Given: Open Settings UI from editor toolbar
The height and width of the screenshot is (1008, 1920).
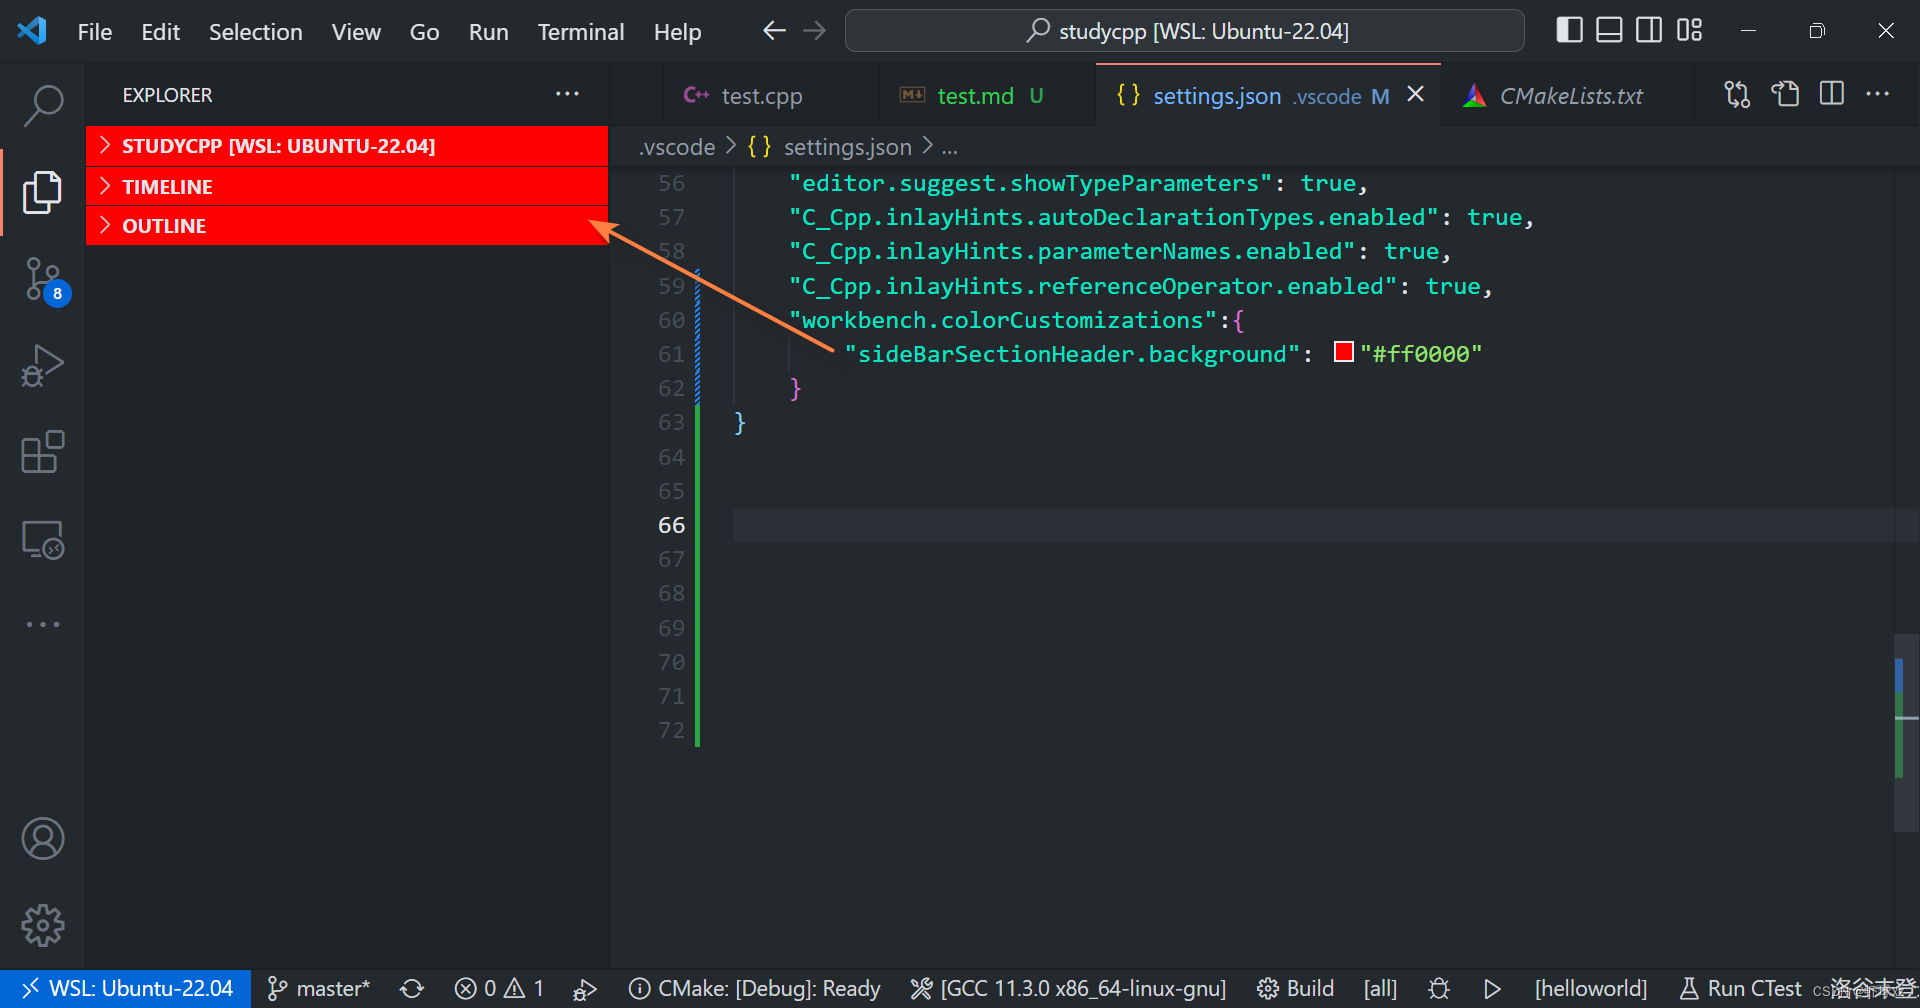Looking at the screenshot, I should pos(1785,94).
